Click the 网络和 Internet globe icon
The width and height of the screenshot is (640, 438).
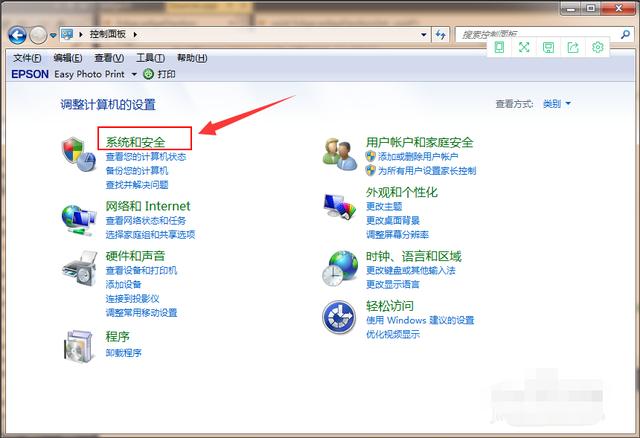[79, 220]
